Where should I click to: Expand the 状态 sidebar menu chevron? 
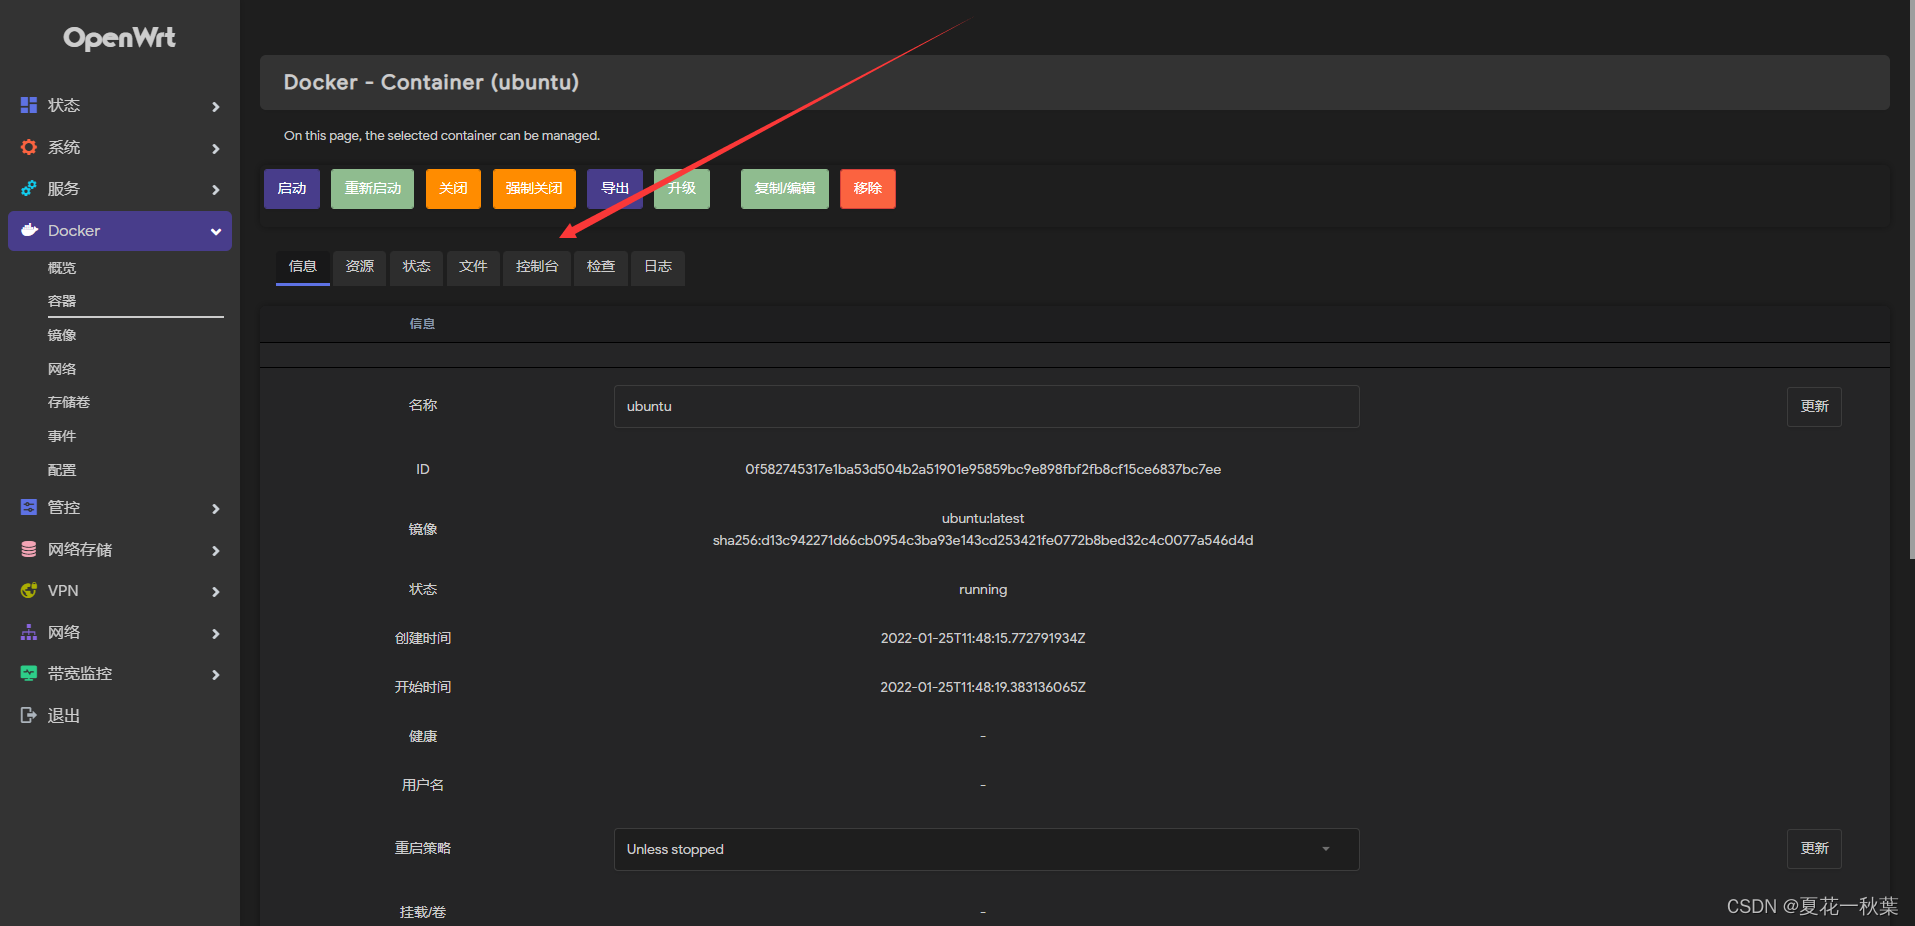pyautogui.click(x=215, y=106)
